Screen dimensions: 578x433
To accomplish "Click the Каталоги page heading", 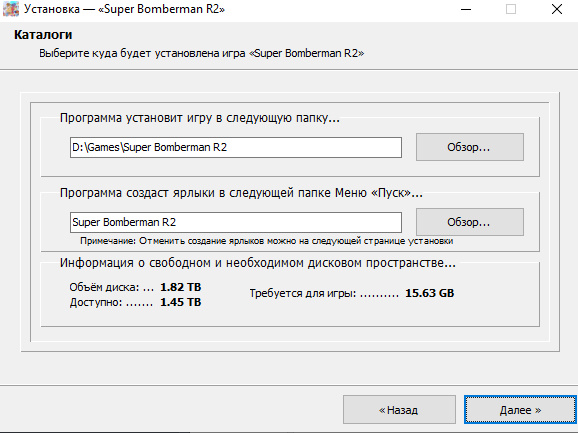I will (x=43, y=35).
